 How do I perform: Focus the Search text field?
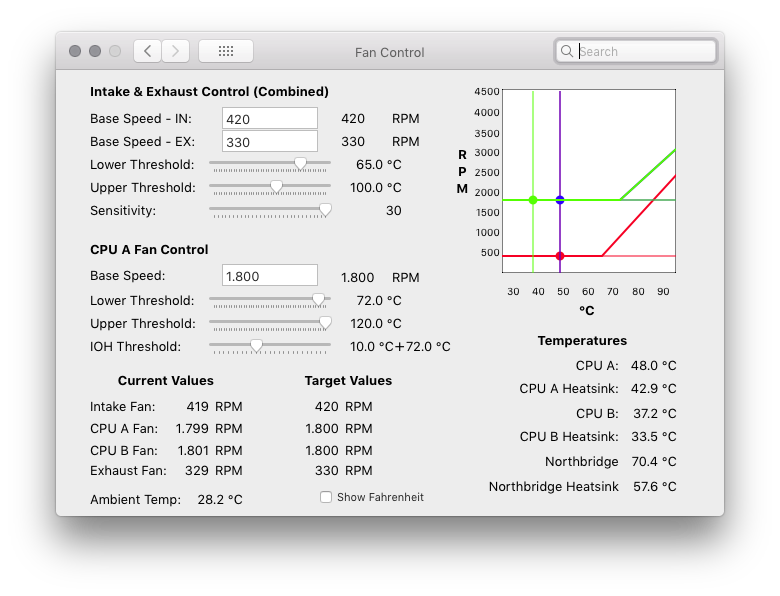644,51
